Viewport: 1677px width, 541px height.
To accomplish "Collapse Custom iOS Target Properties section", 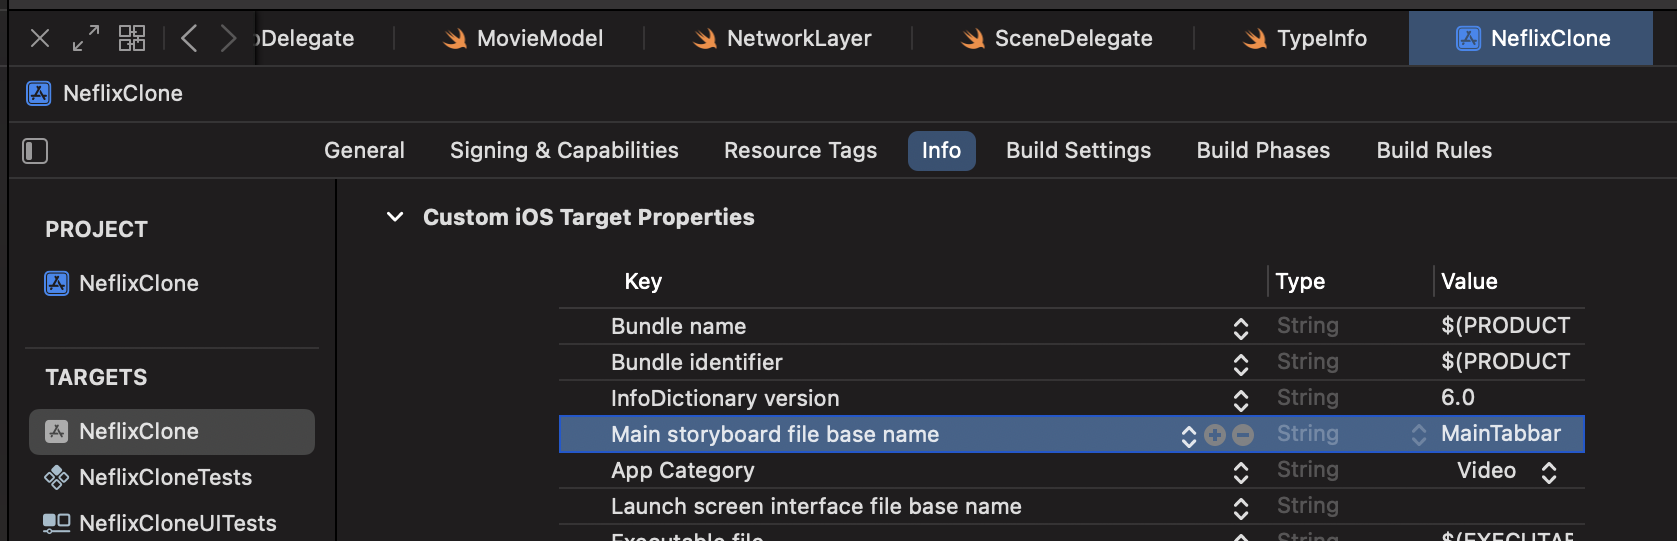I will (395, 217).
